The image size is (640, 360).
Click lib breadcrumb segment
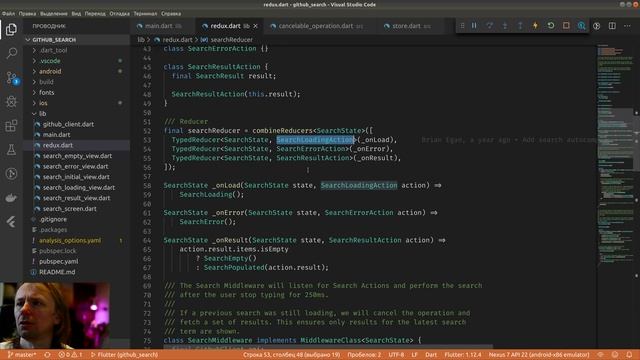point(141,40)
